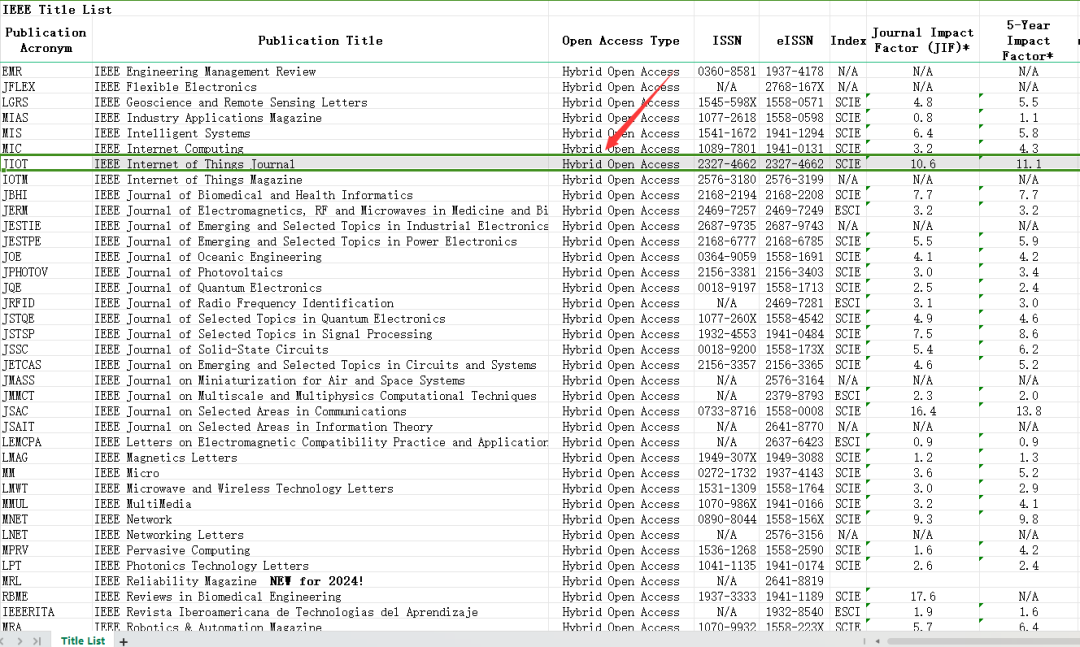Image resolution: width=1080 pixels, height=647 pixels.
Task: Select JIOT's impact factor 10.6
Action: coord(923,164)
